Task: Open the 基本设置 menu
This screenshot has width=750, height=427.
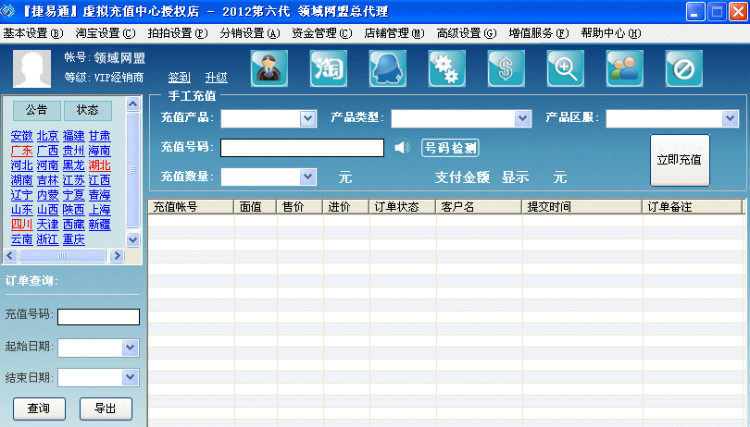Action: coord(33,33)
